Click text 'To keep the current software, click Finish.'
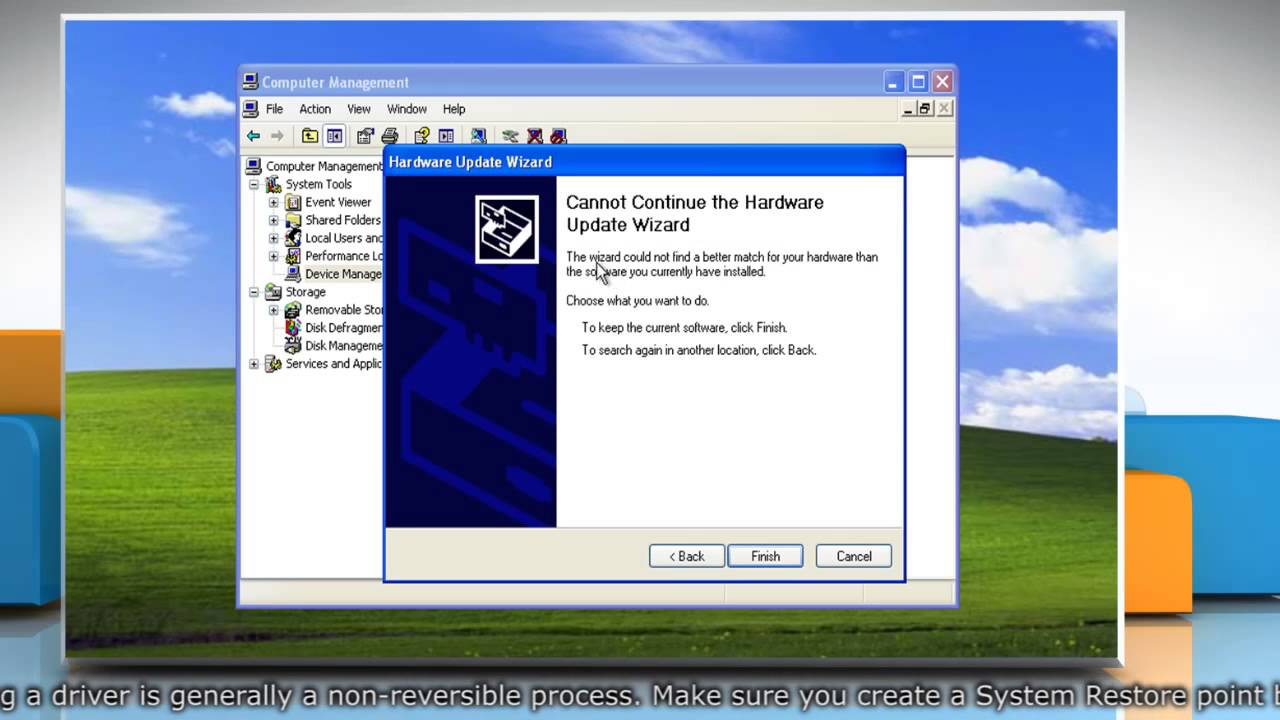 685,328
